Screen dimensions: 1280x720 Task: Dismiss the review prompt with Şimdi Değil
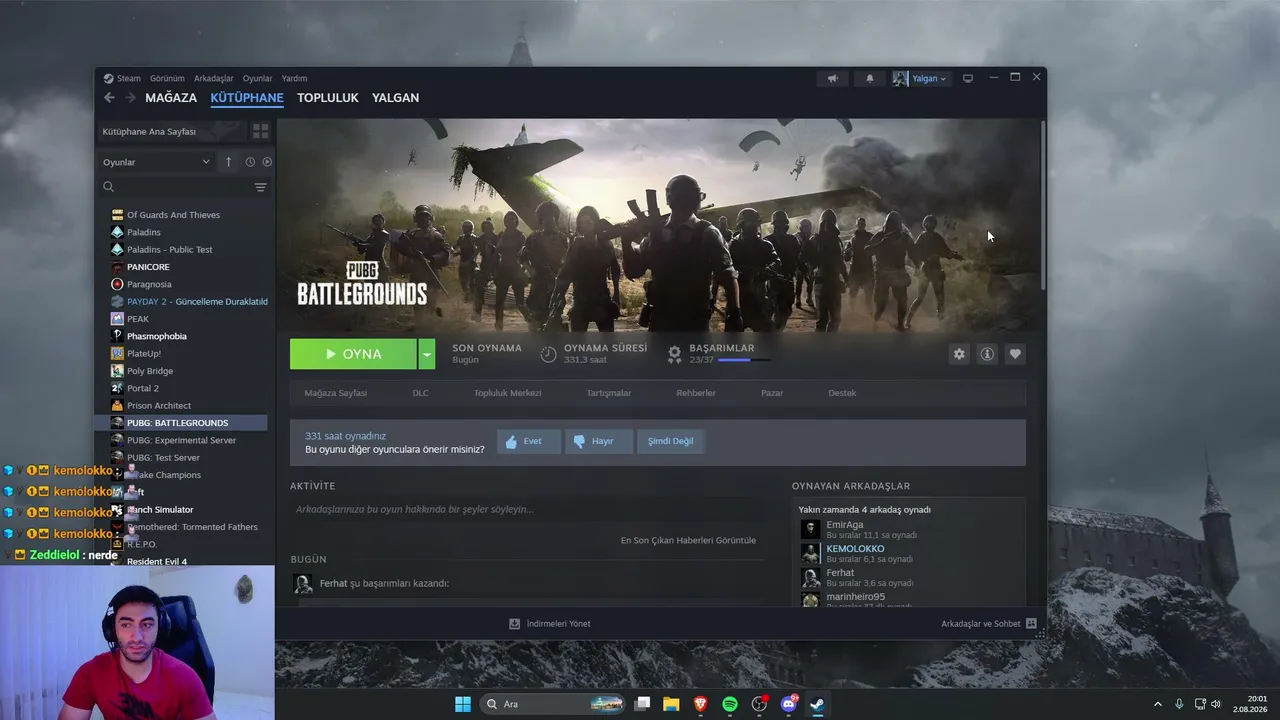(670, 441)
